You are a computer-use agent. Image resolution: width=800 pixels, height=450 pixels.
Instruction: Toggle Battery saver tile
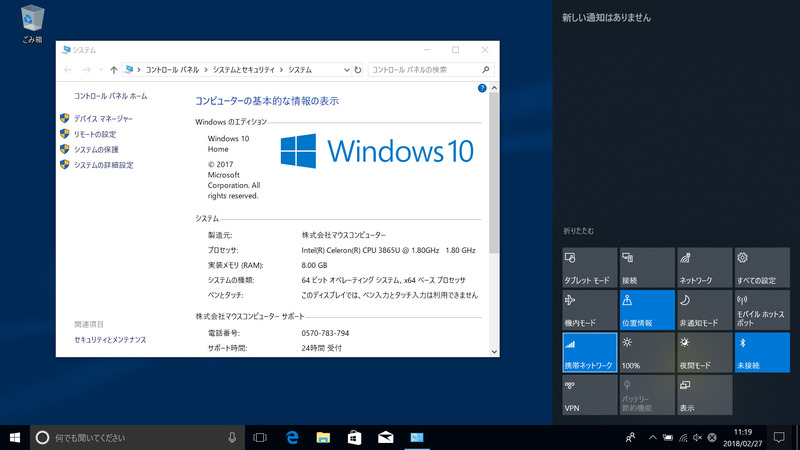647,395
